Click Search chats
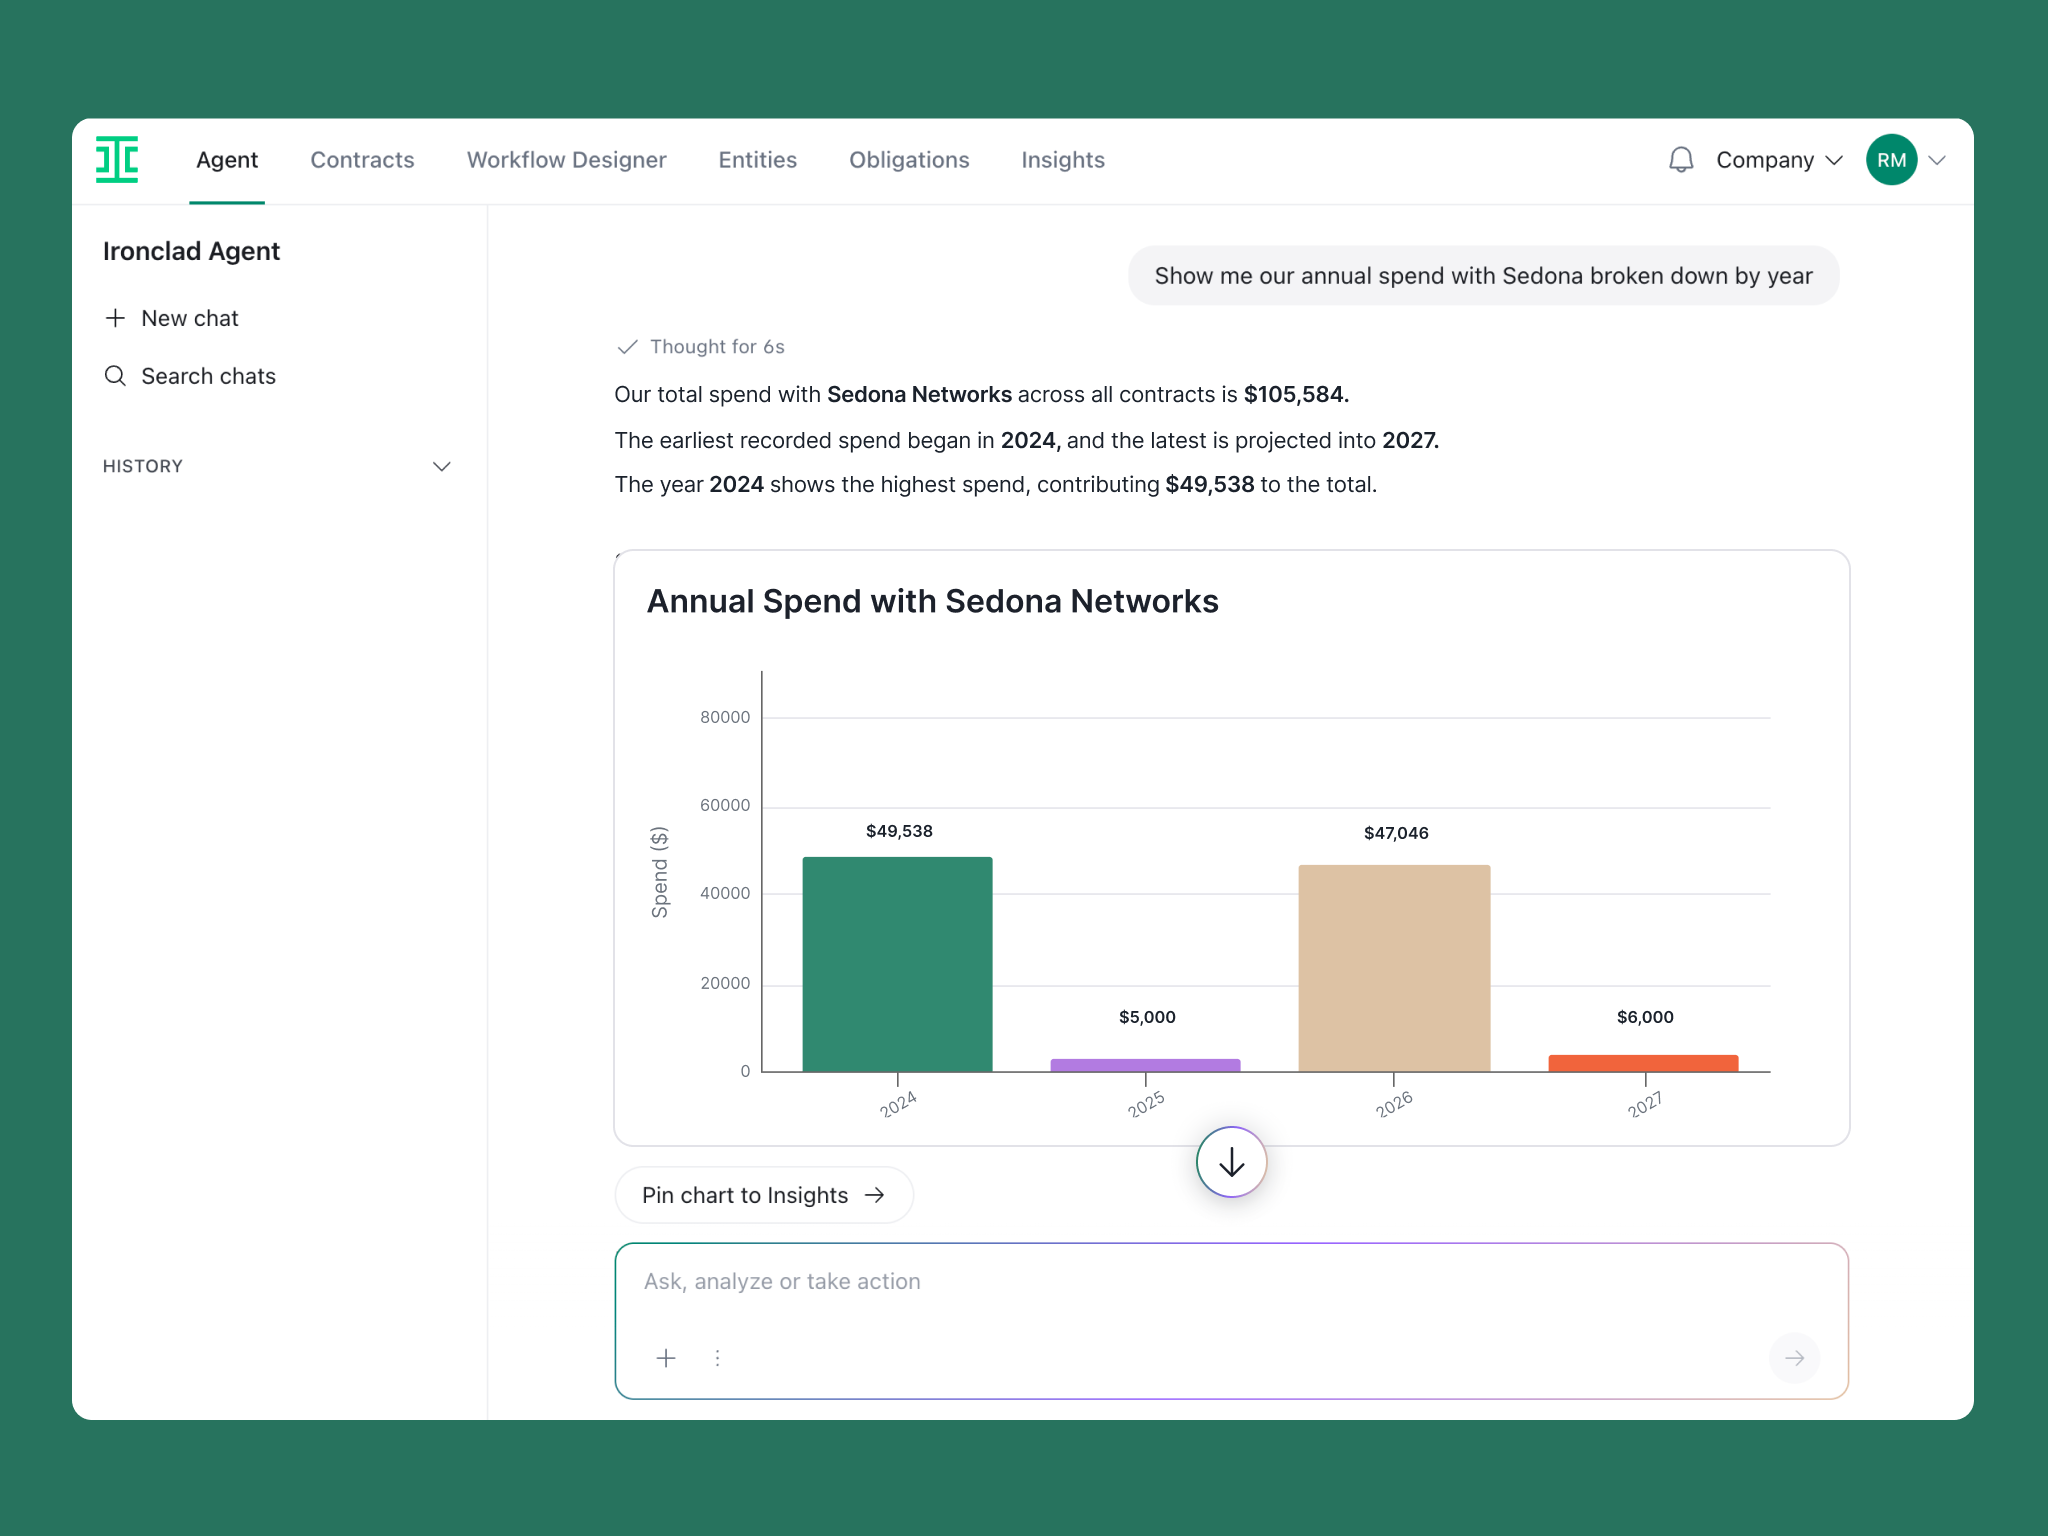 [190, 376]
